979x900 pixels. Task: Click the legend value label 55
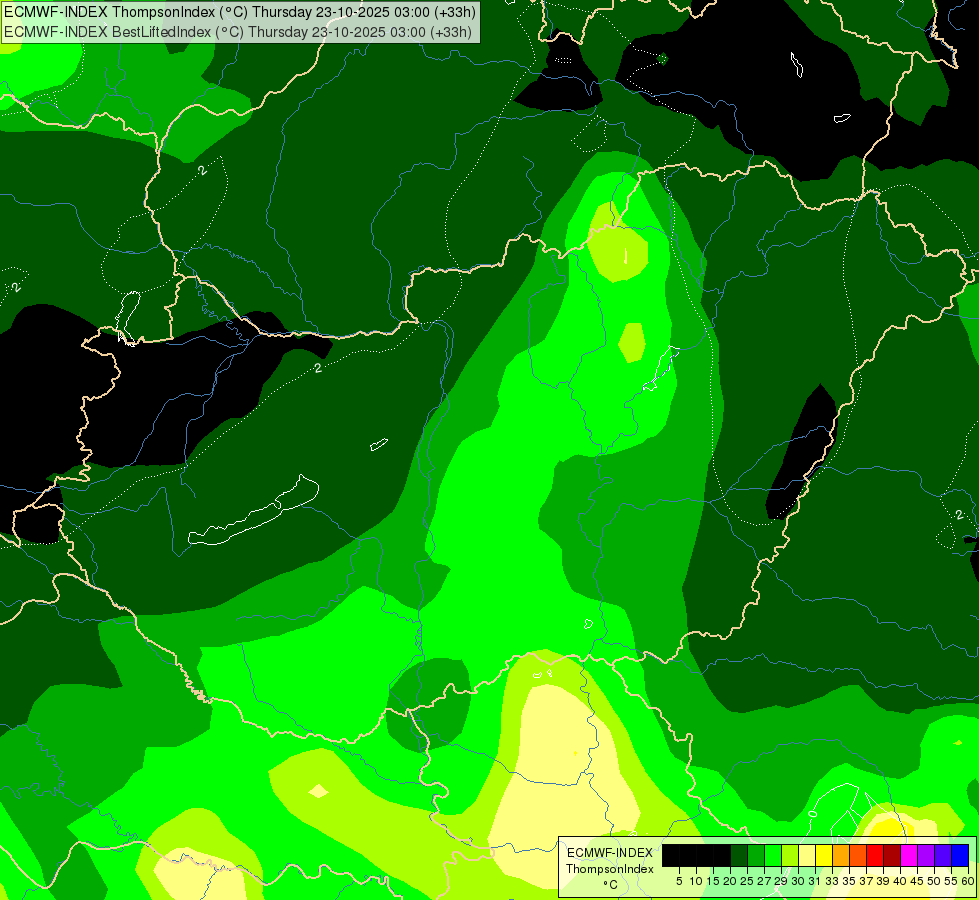click(x=951, y=881)
